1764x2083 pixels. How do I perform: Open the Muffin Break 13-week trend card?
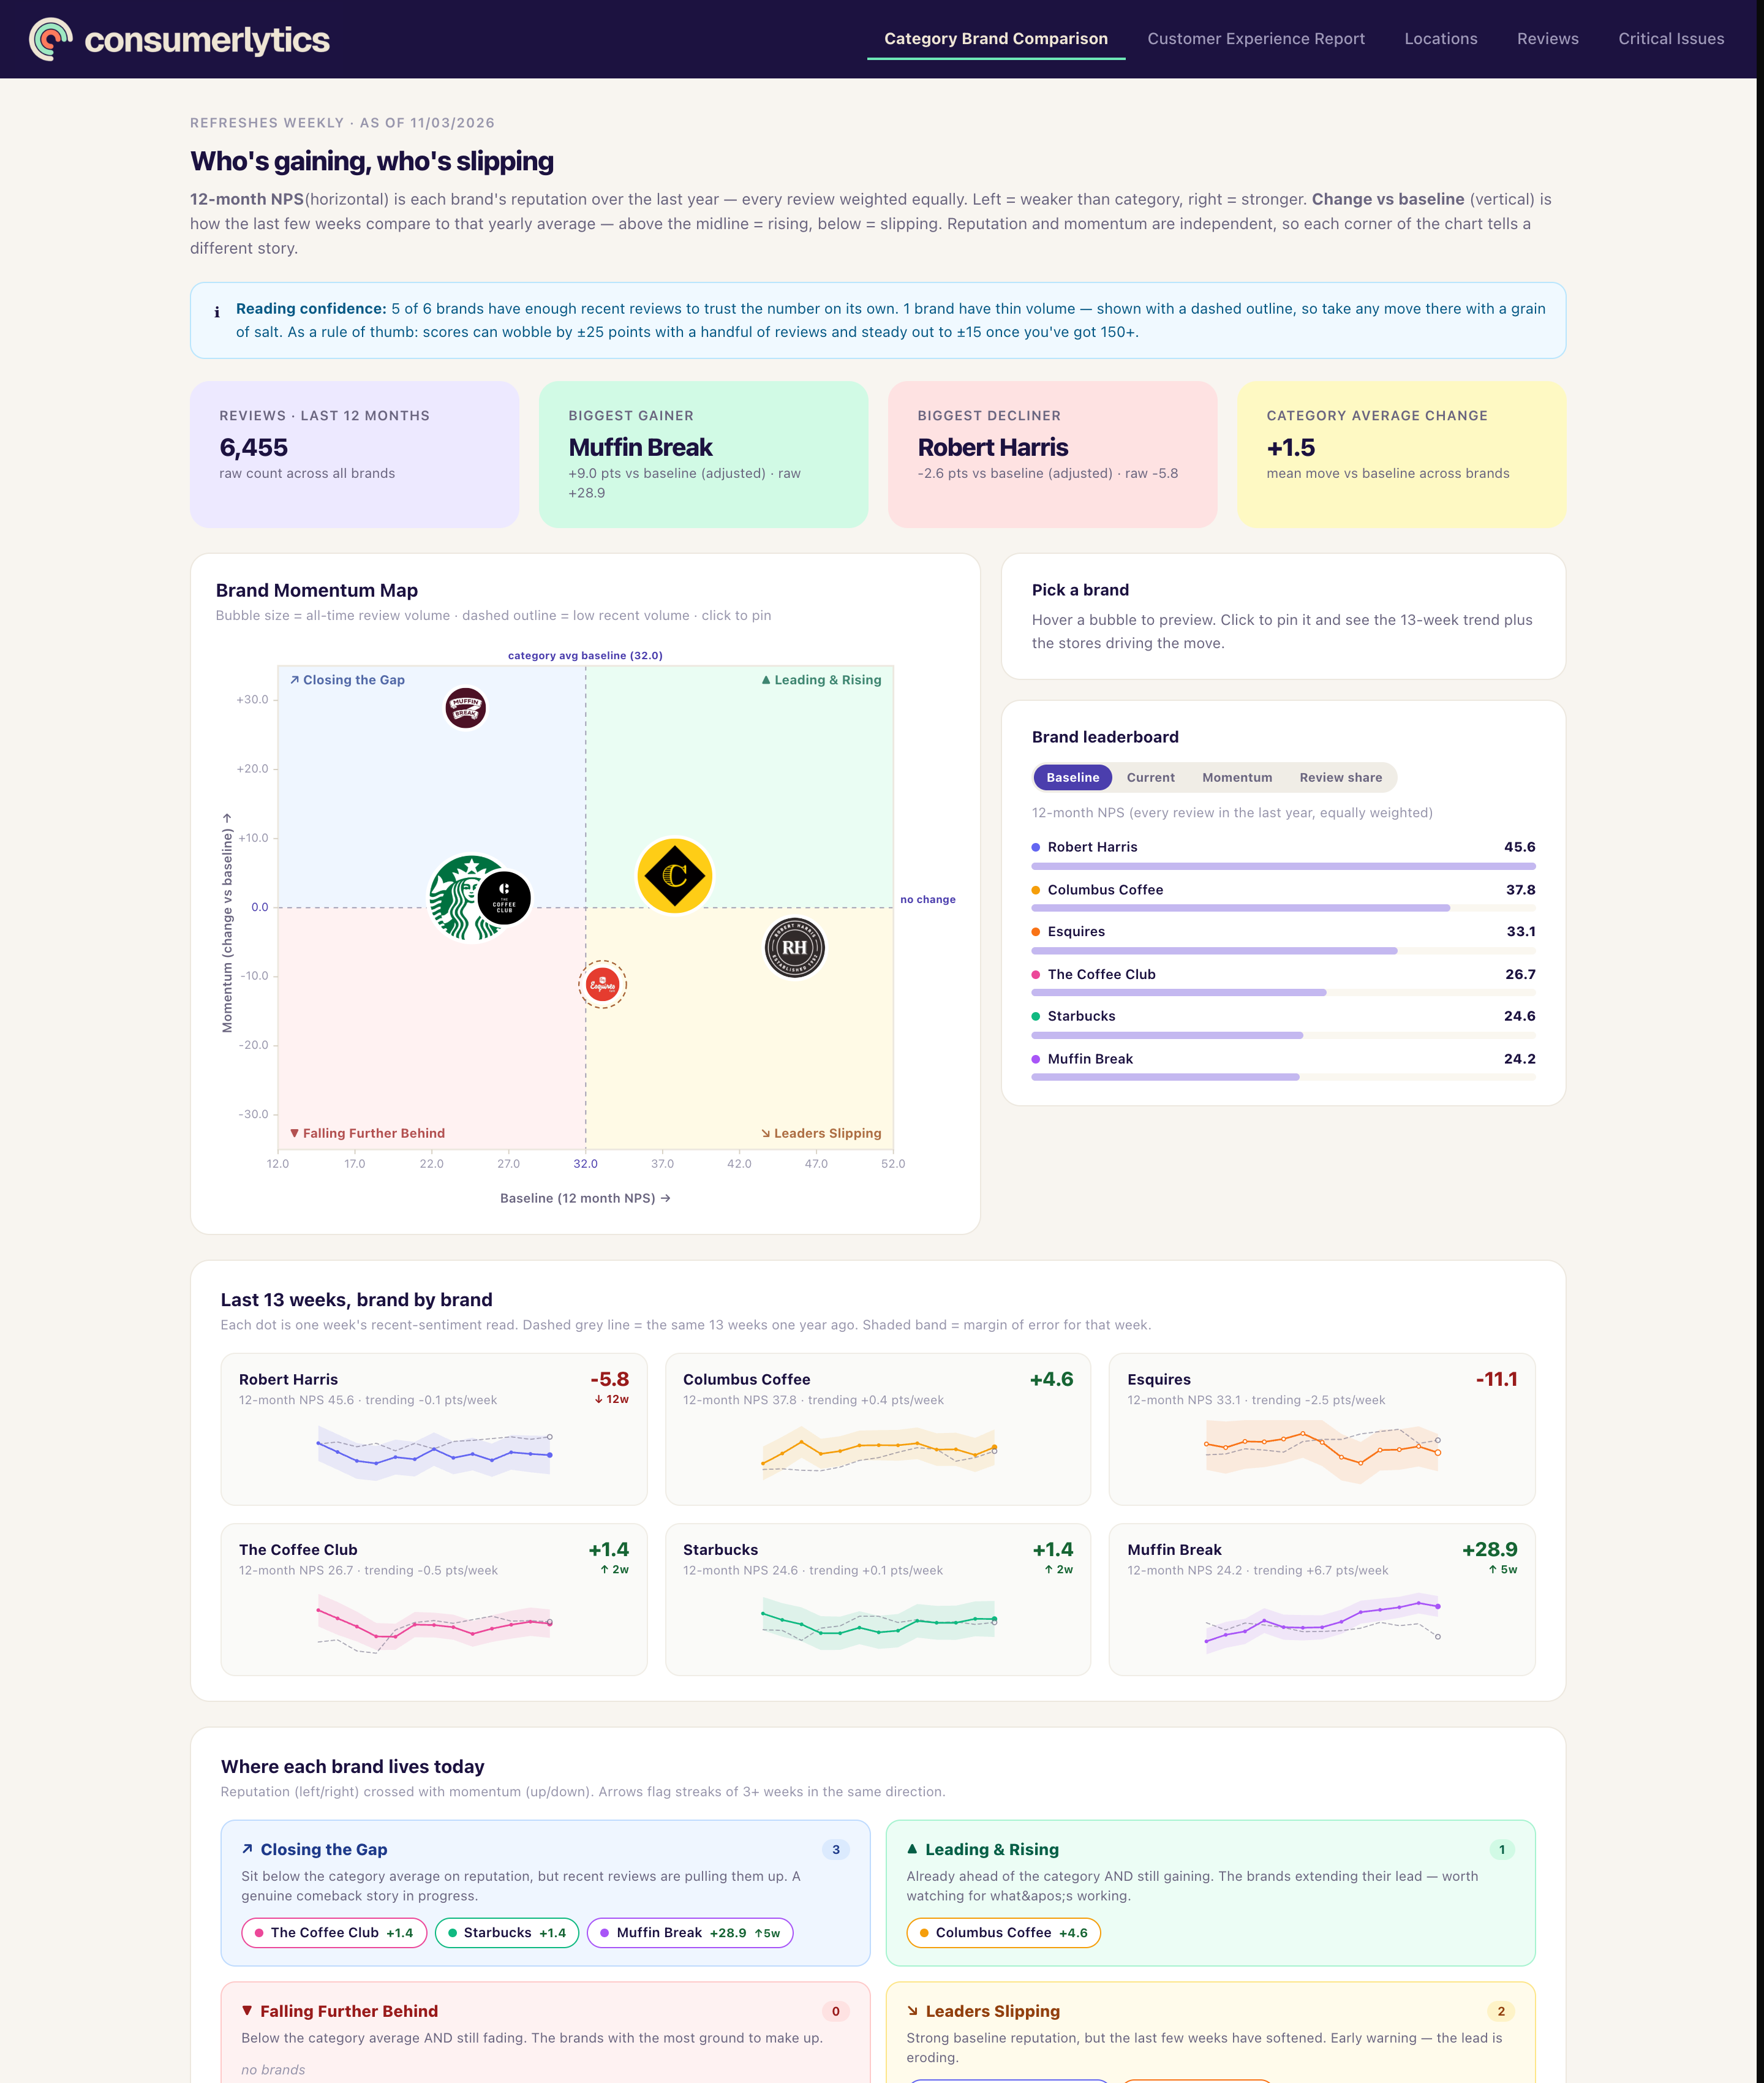coord(1322,1599)
